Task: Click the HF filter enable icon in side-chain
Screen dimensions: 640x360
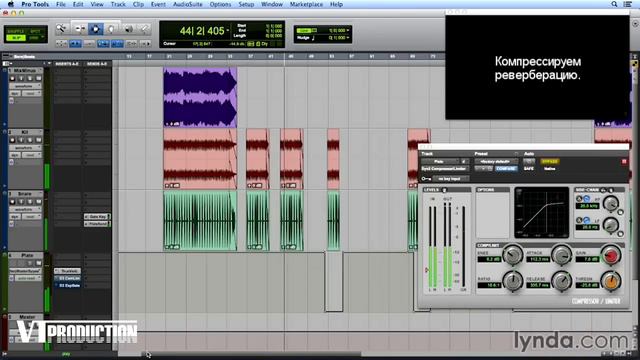Action: [x=587, y=199]
